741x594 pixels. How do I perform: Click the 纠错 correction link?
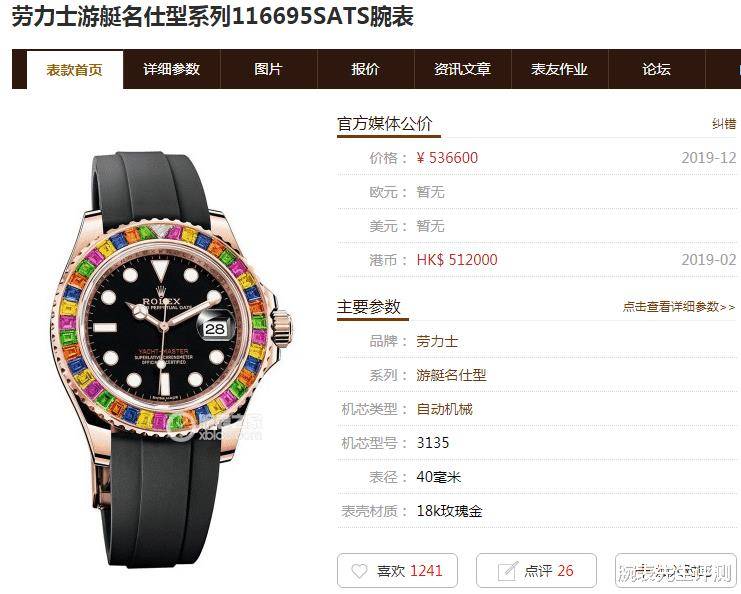pos(724,124)
